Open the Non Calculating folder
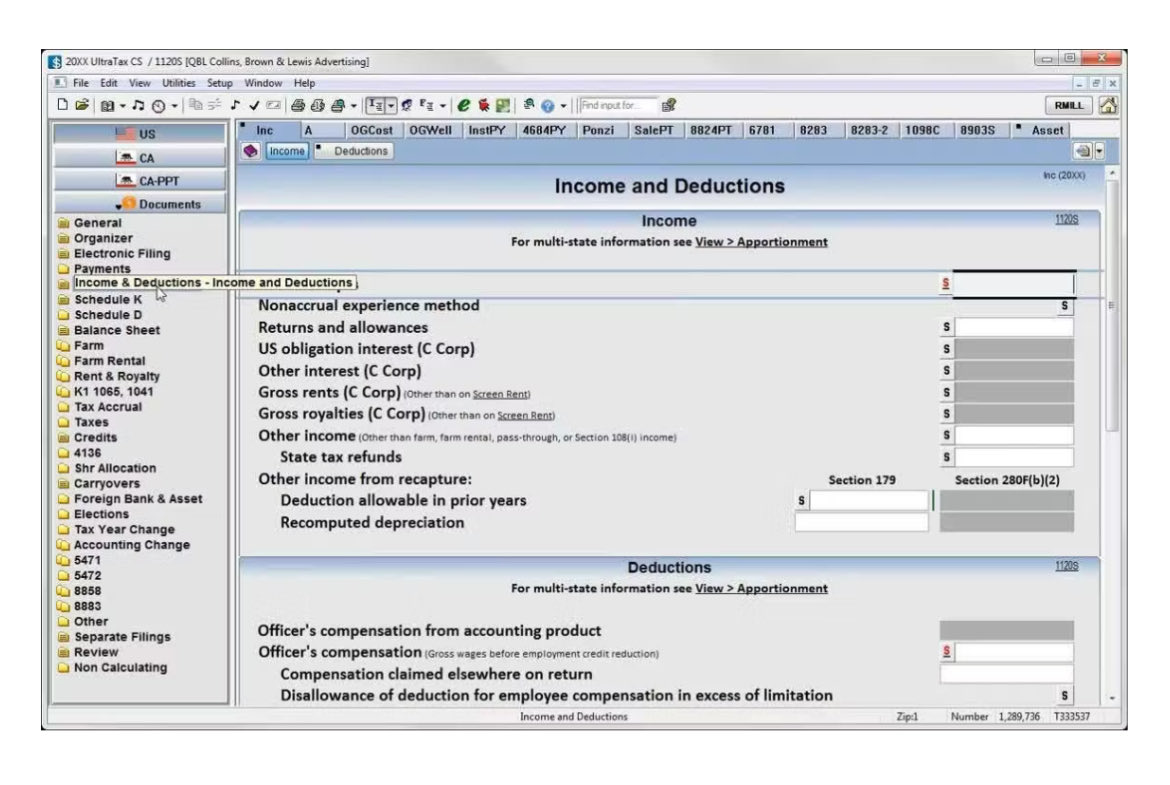The width and height of the screenshot is (1170, 785). tap(120, 667)
